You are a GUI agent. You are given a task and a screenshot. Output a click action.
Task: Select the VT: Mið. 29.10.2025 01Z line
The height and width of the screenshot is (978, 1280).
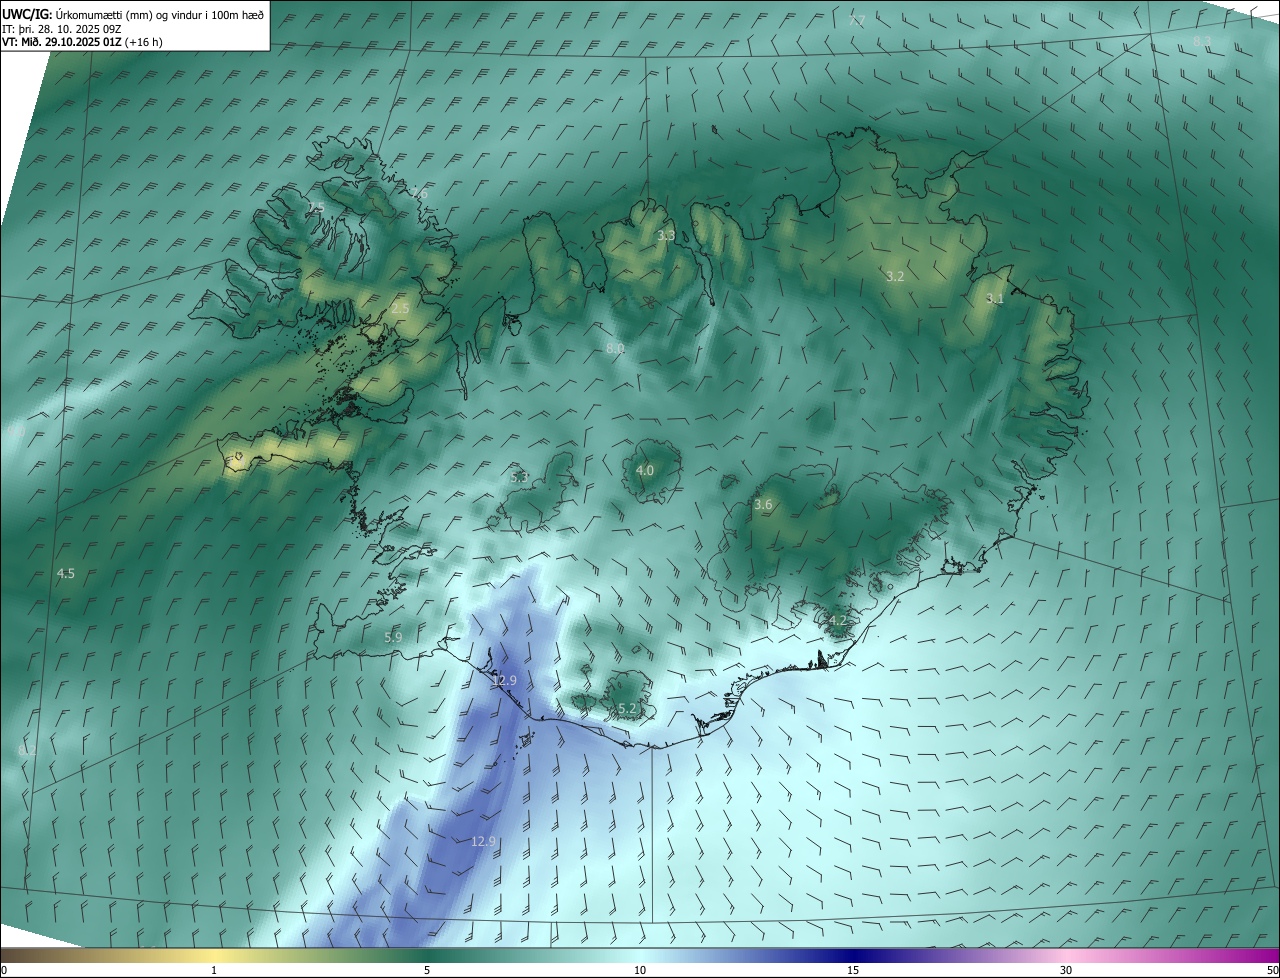click(x=62, y=41)
